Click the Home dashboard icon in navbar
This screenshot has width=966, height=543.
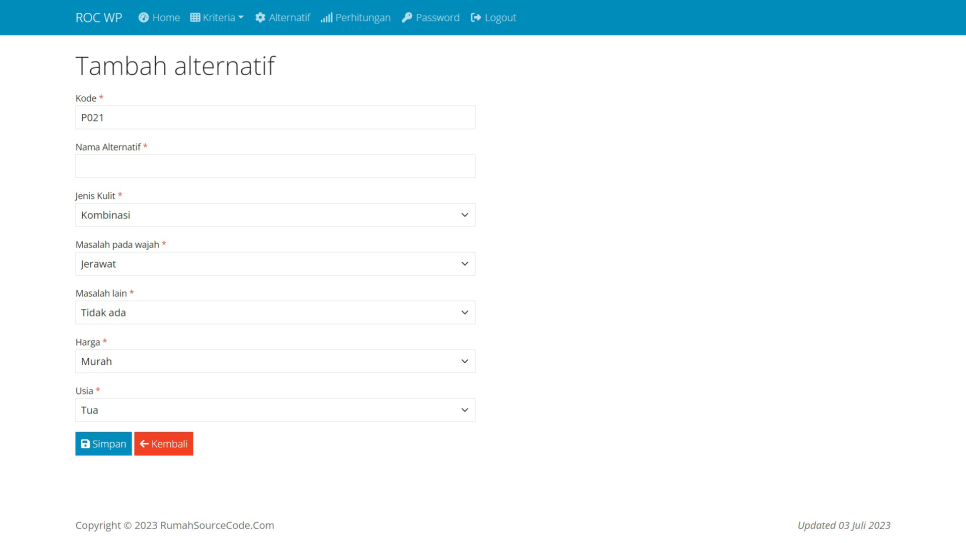144,18
